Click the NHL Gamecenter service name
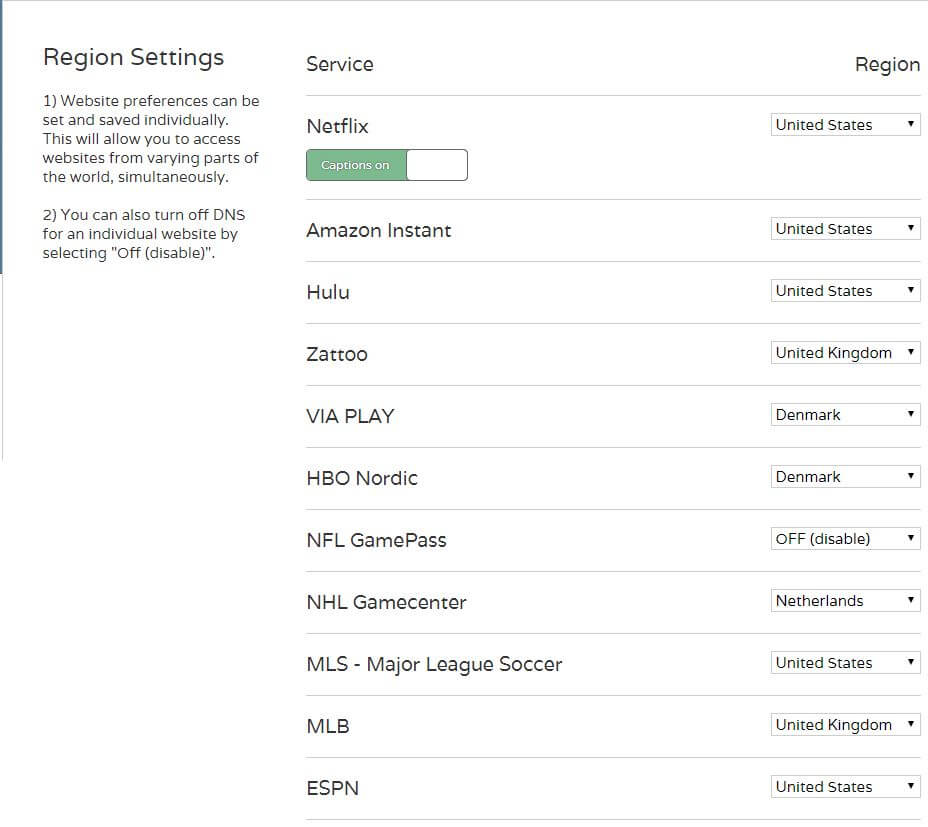Image resolution: width=928 pixels, height=827 pixels. pyautogui.click(x=386, y=603)
